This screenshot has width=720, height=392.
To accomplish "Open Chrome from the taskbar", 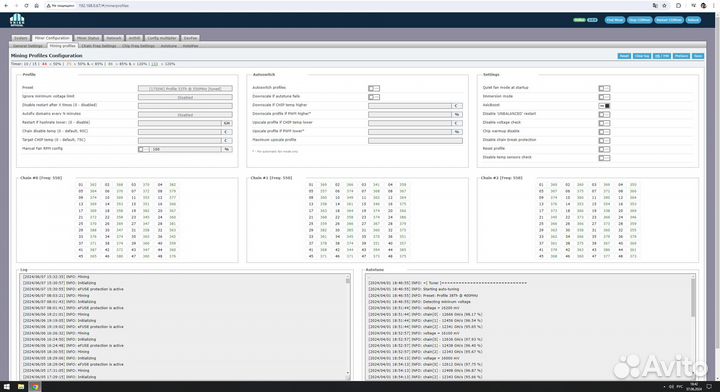I will [35, 387].
